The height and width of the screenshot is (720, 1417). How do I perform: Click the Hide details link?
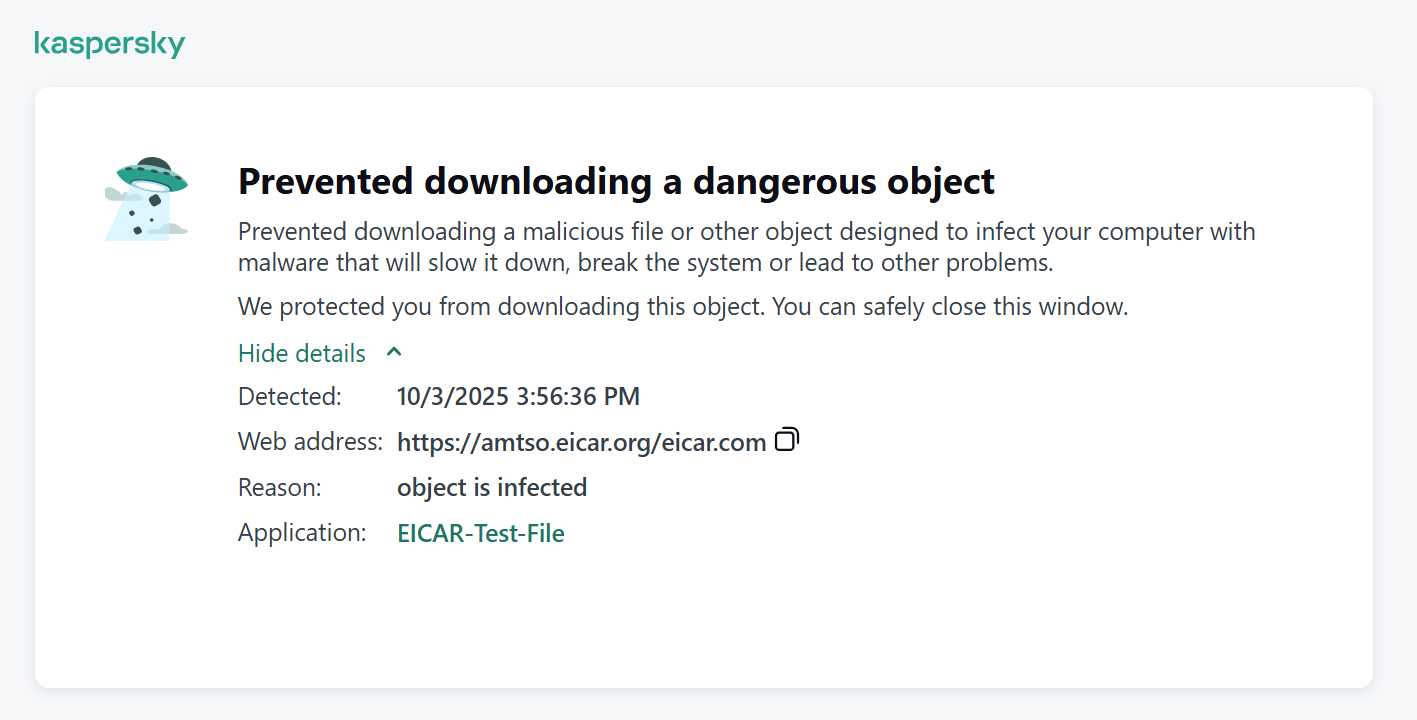click(x=302, y=353)
